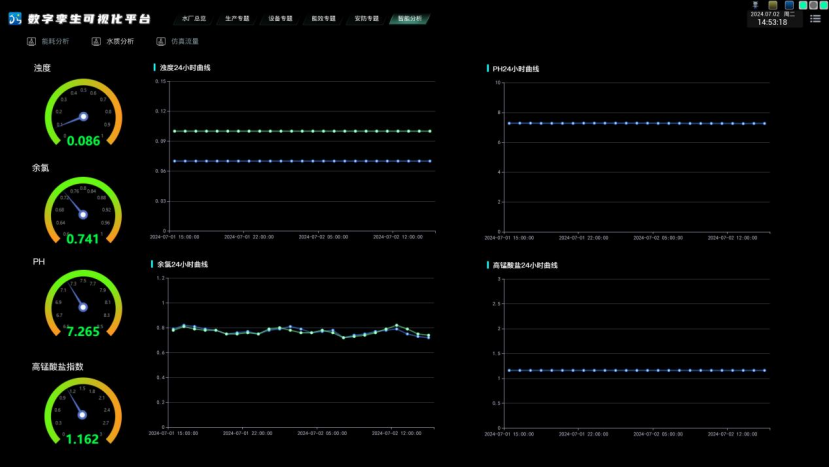The width and height of the screenshot is (830, 467).
Task: Open the list menu icon beside the clock
Action: 815,19
